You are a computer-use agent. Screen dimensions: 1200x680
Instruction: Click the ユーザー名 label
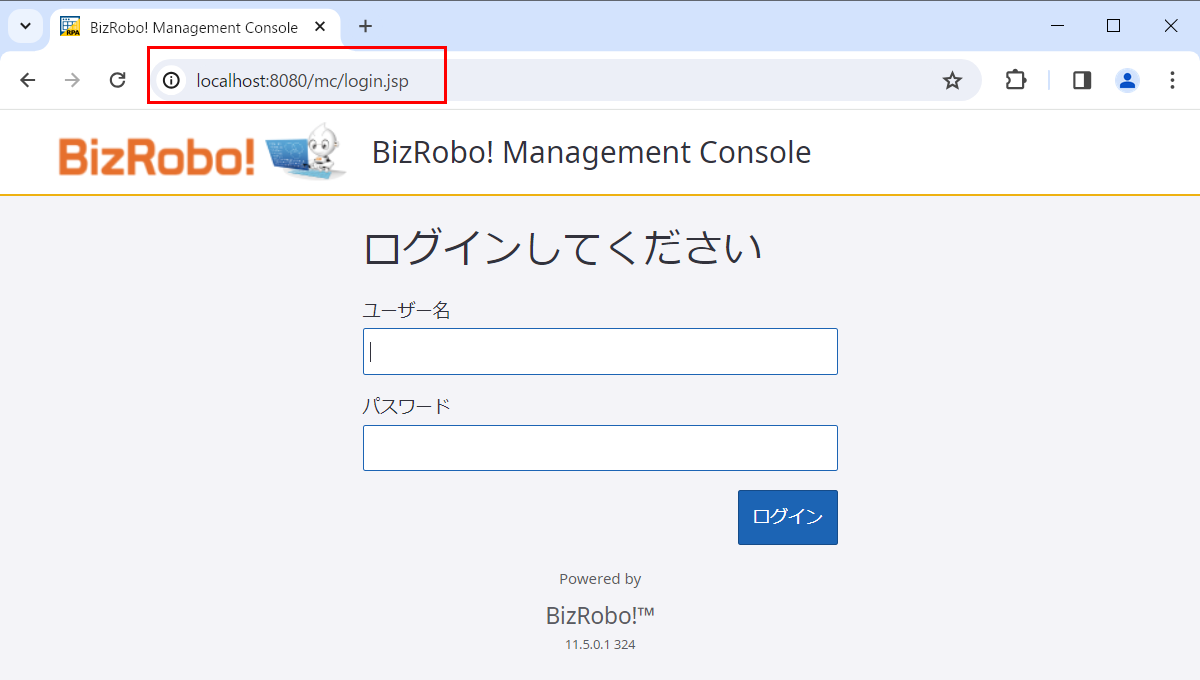coord(406,311)
